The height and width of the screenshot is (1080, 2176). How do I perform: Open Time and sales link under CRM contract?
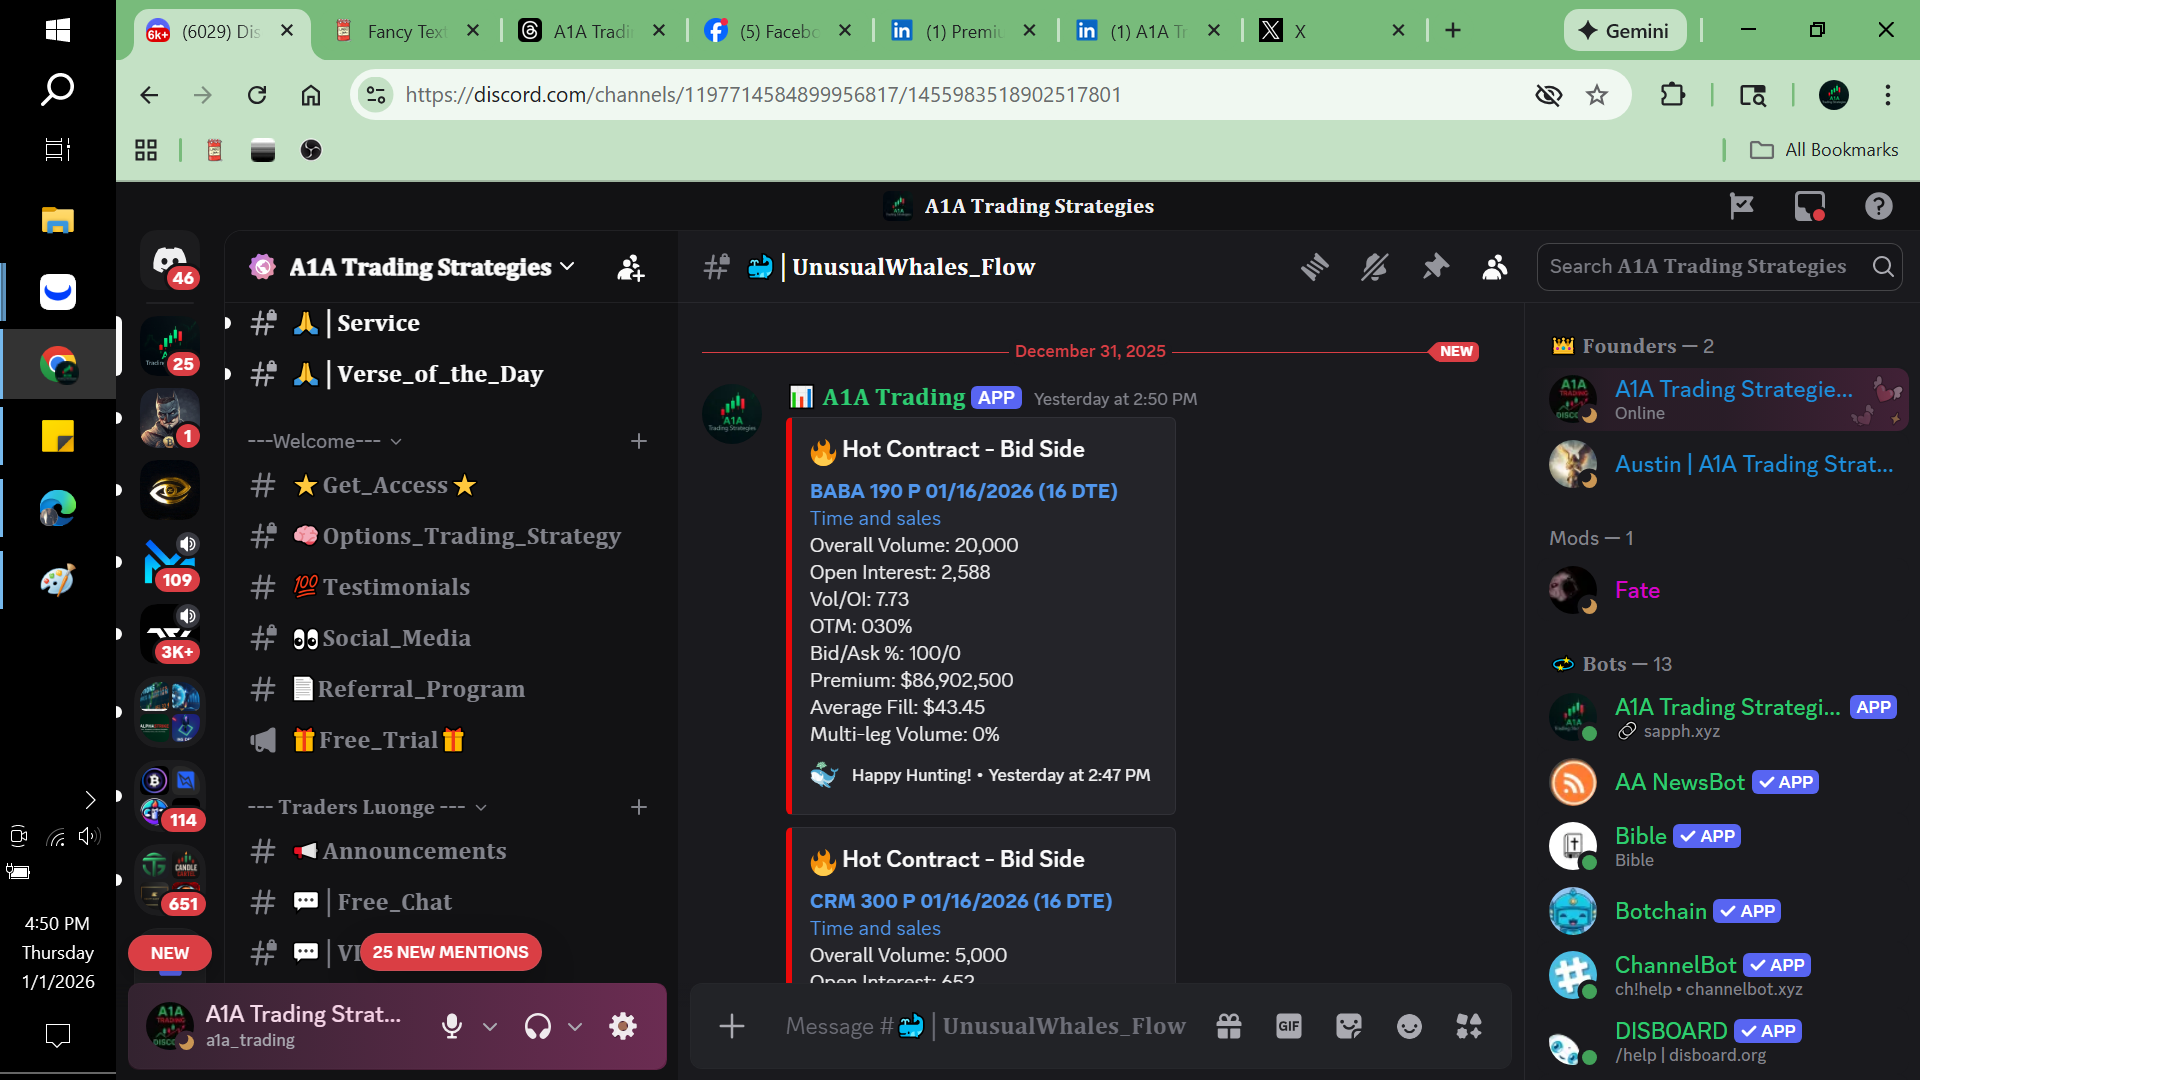875,928
